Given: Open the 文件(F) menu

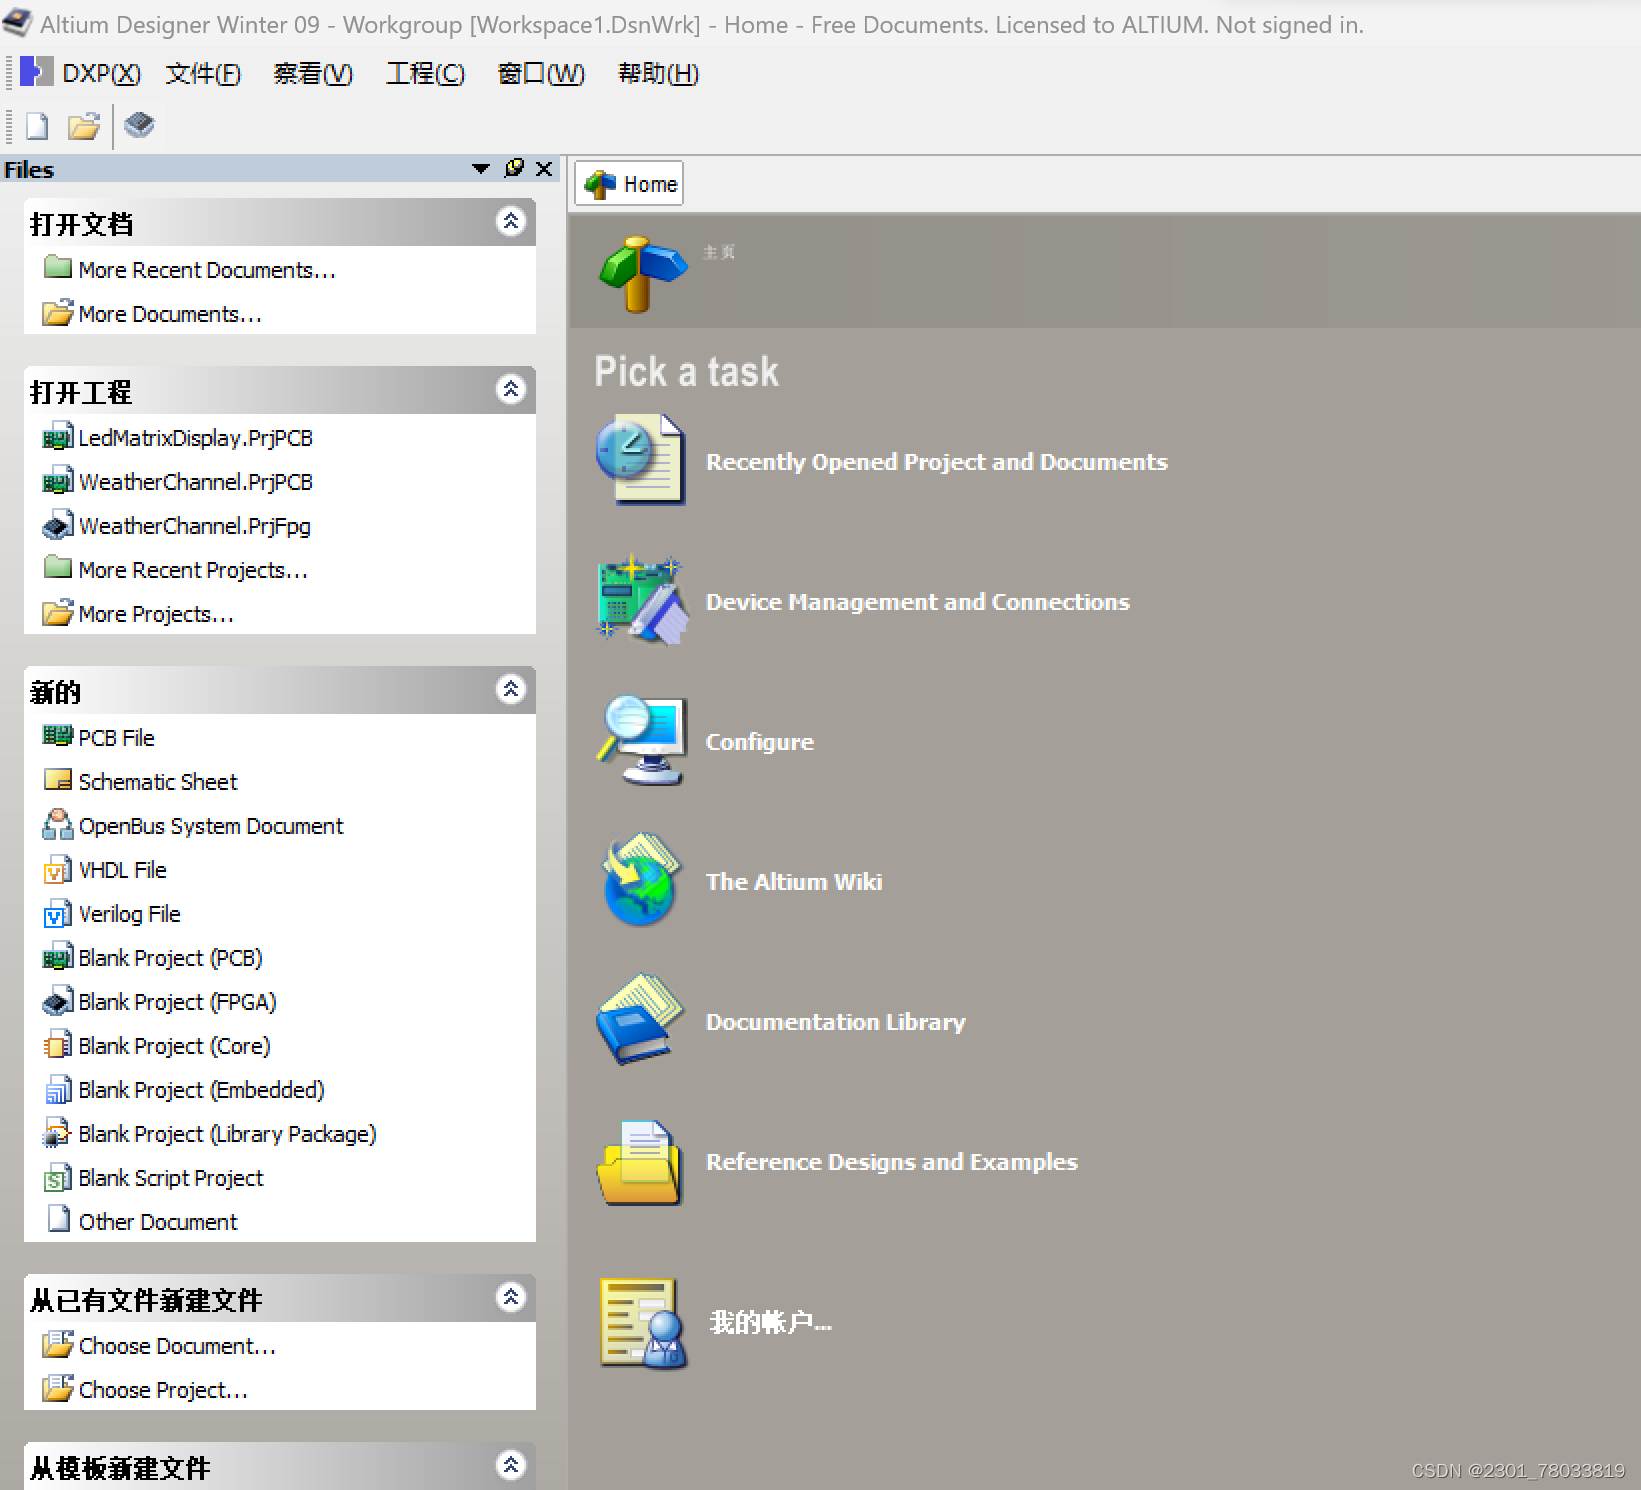Looking at the screenshot, I should pyautogui.click(x=203, y=73).
